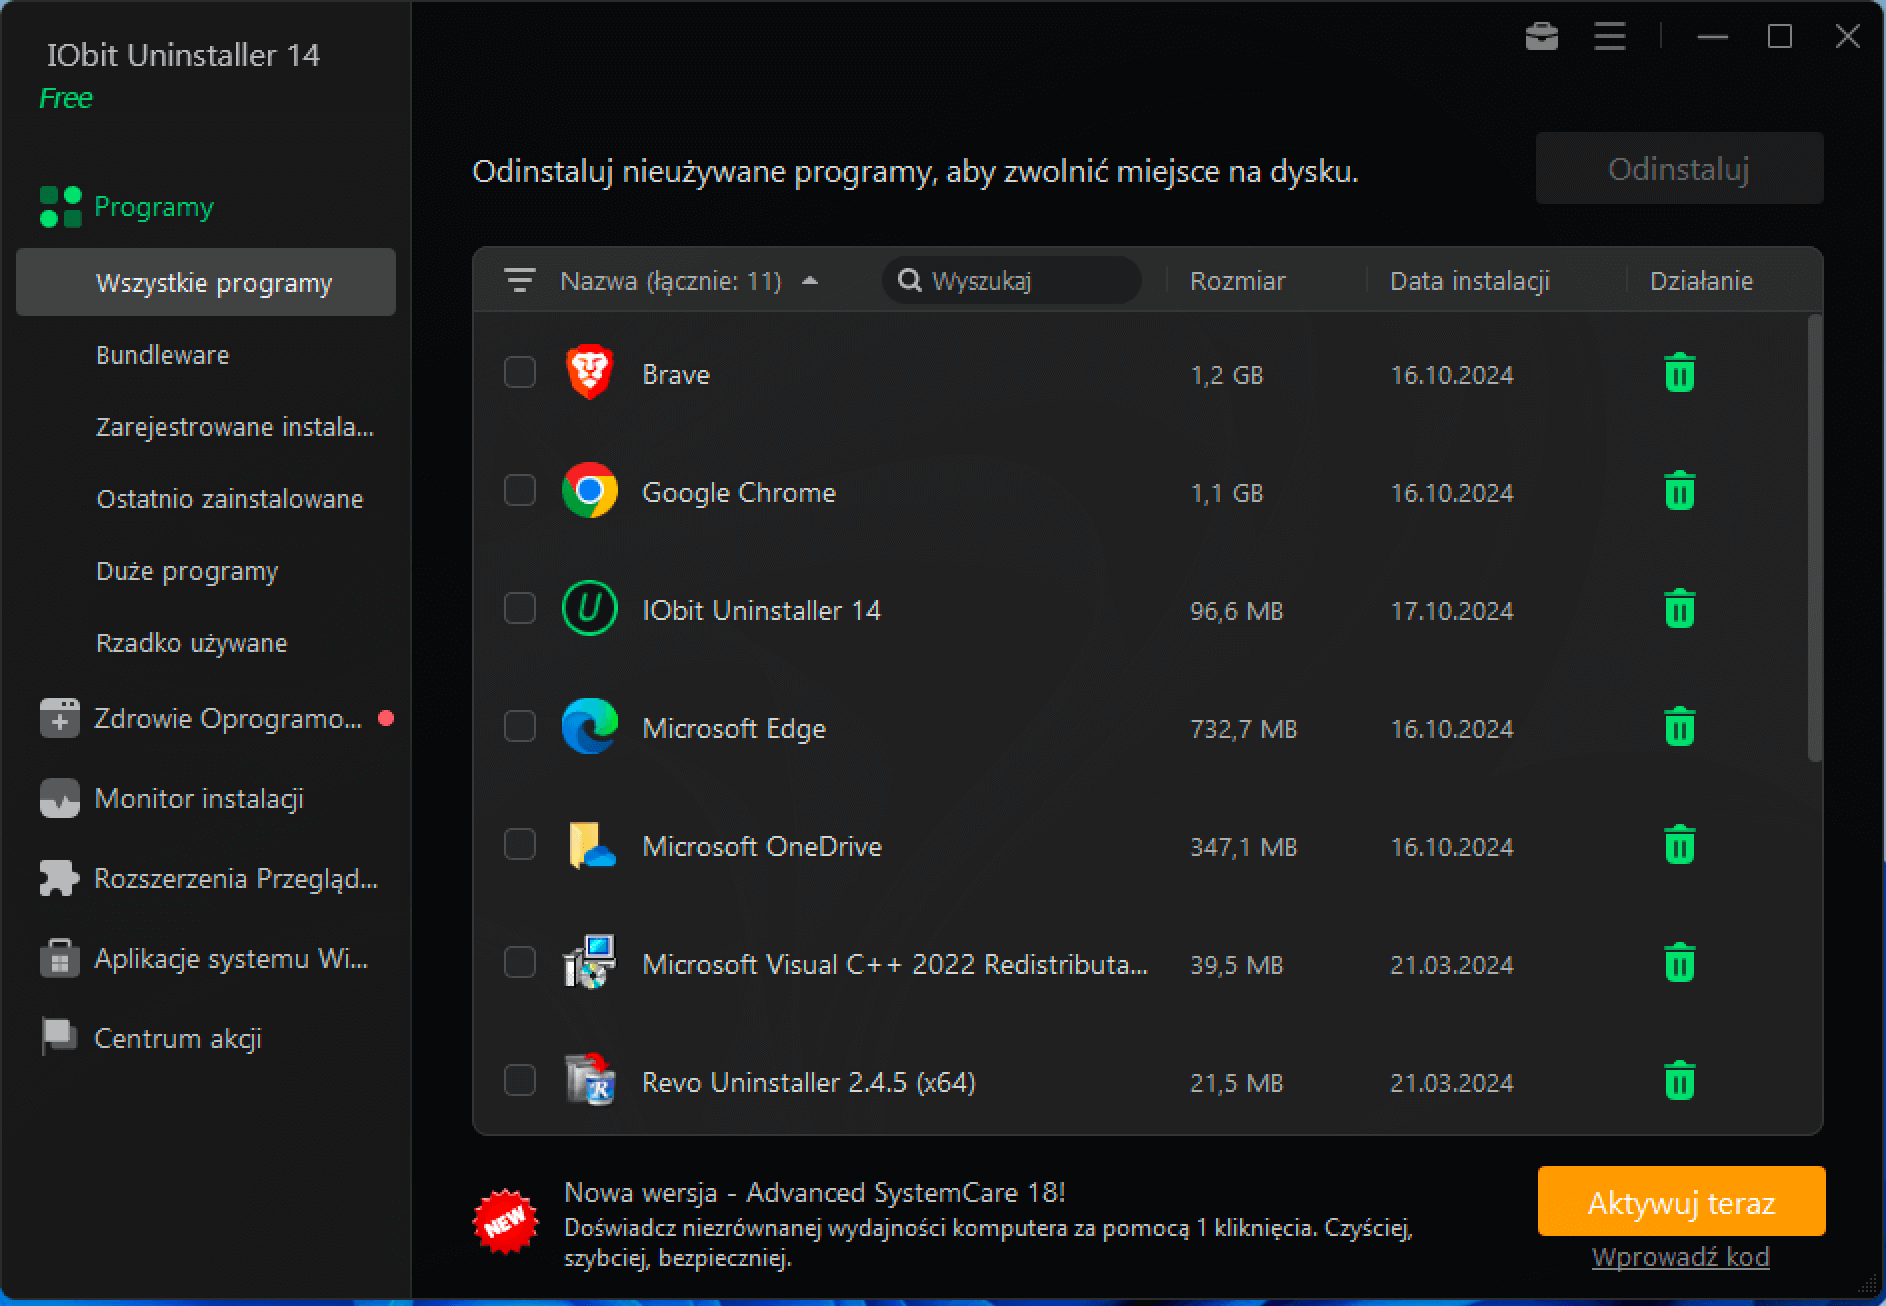This screenshot has width=1886, height=1306.
Task: Open Zdrowie Oprogramowania section
Action: 228,718
